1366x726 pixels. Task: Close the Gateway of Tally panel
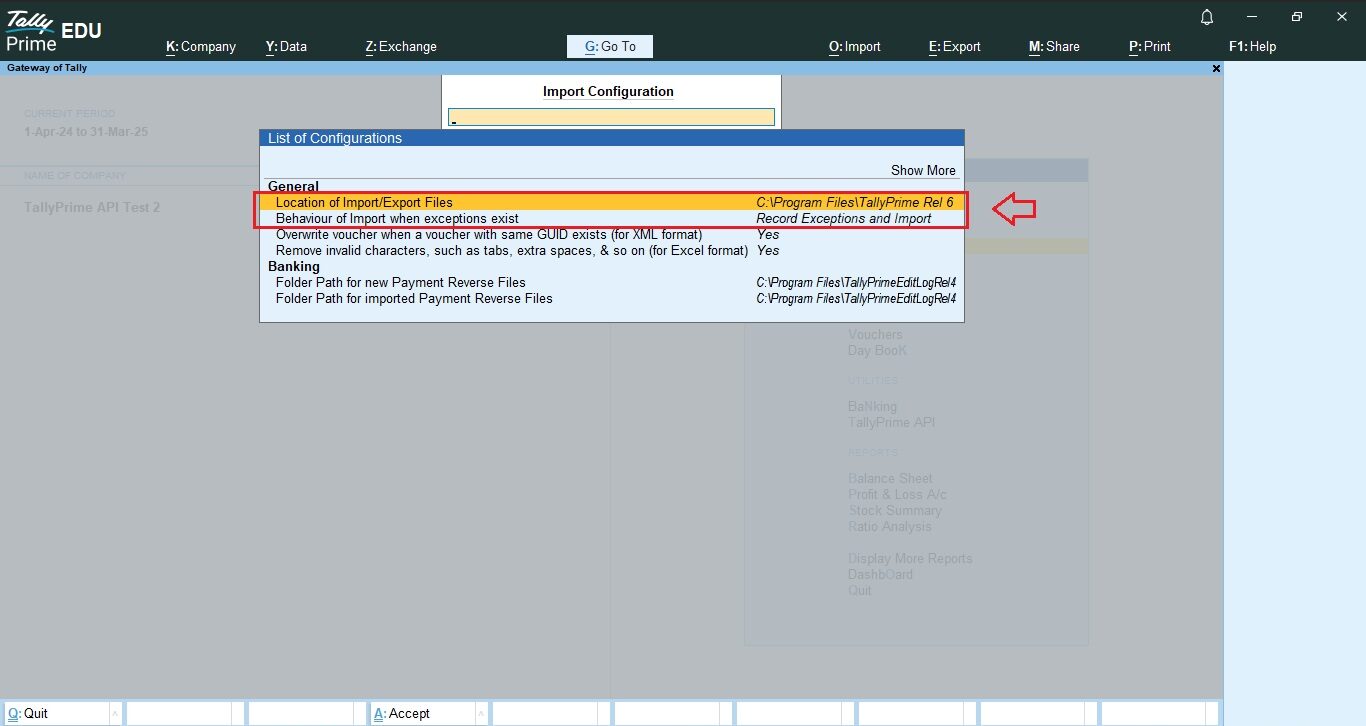(1216, 68)
